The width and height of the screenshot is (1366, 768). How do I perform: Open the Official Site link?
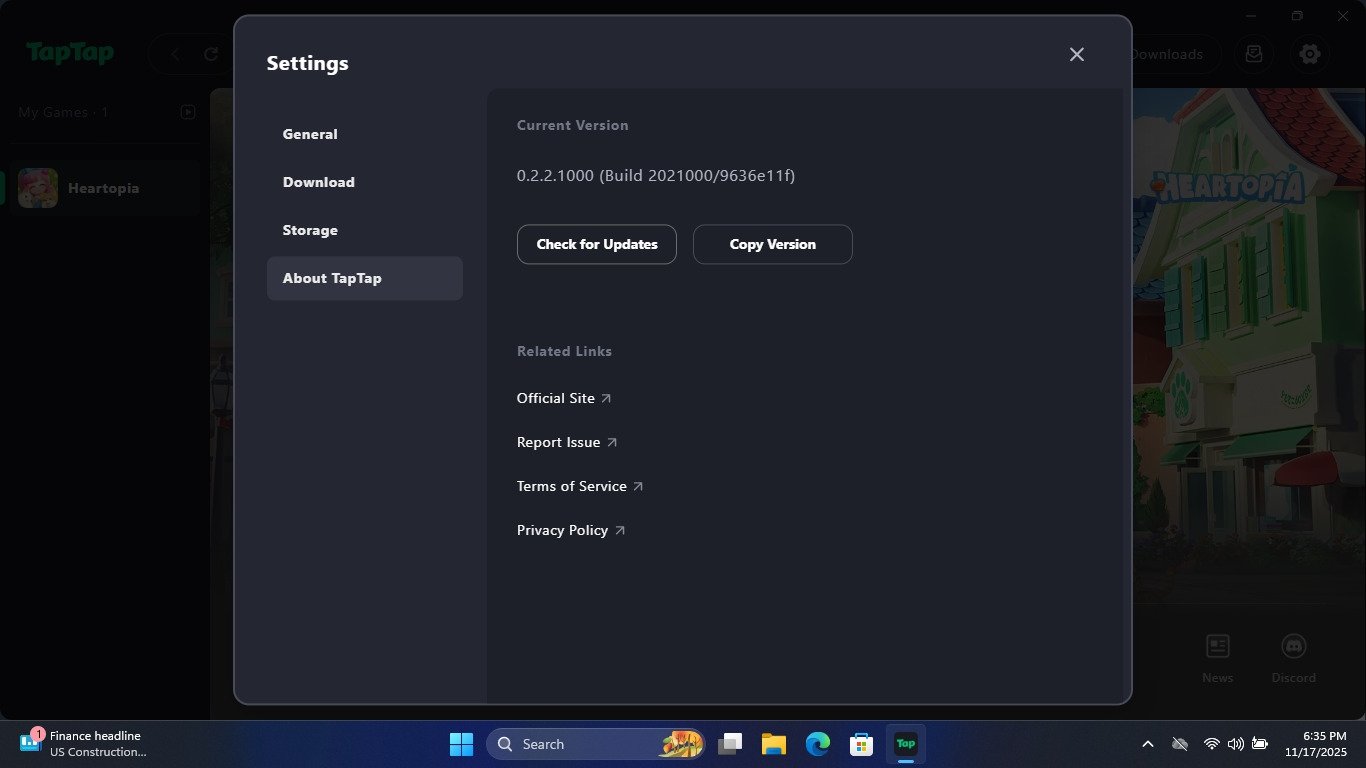tap(555, 398)
